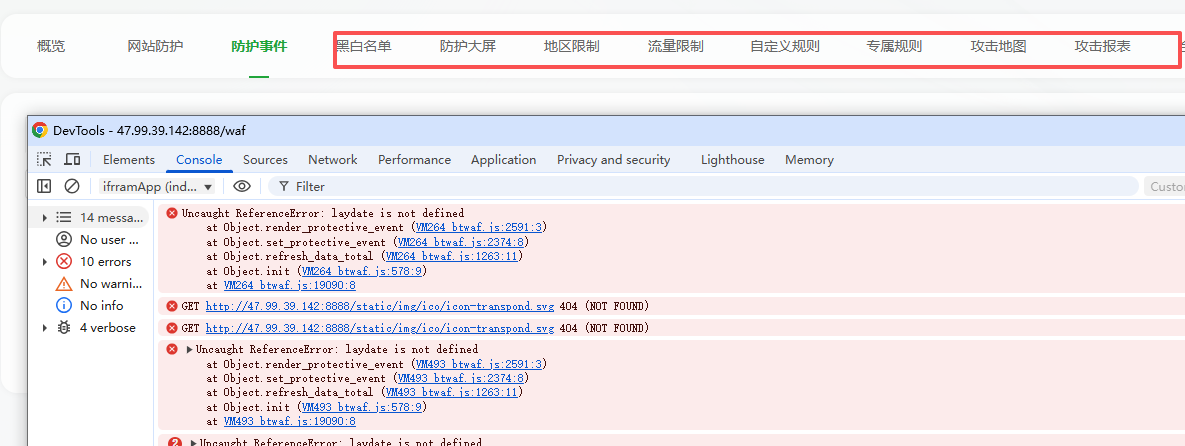Viewport: 1185px width, 446px height.
Task: Open VM264 btwaf.js:2374:8 link
Action: pos(461,242)
